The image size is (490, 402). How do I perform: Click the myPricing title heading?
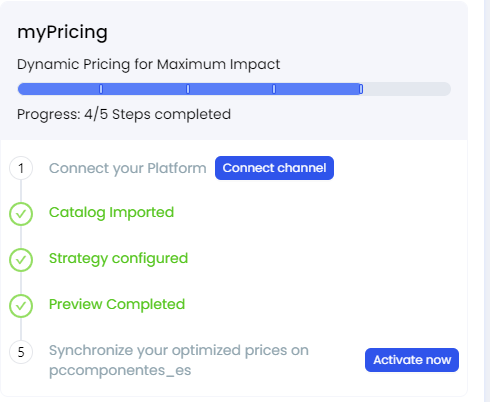click(62, 33)
